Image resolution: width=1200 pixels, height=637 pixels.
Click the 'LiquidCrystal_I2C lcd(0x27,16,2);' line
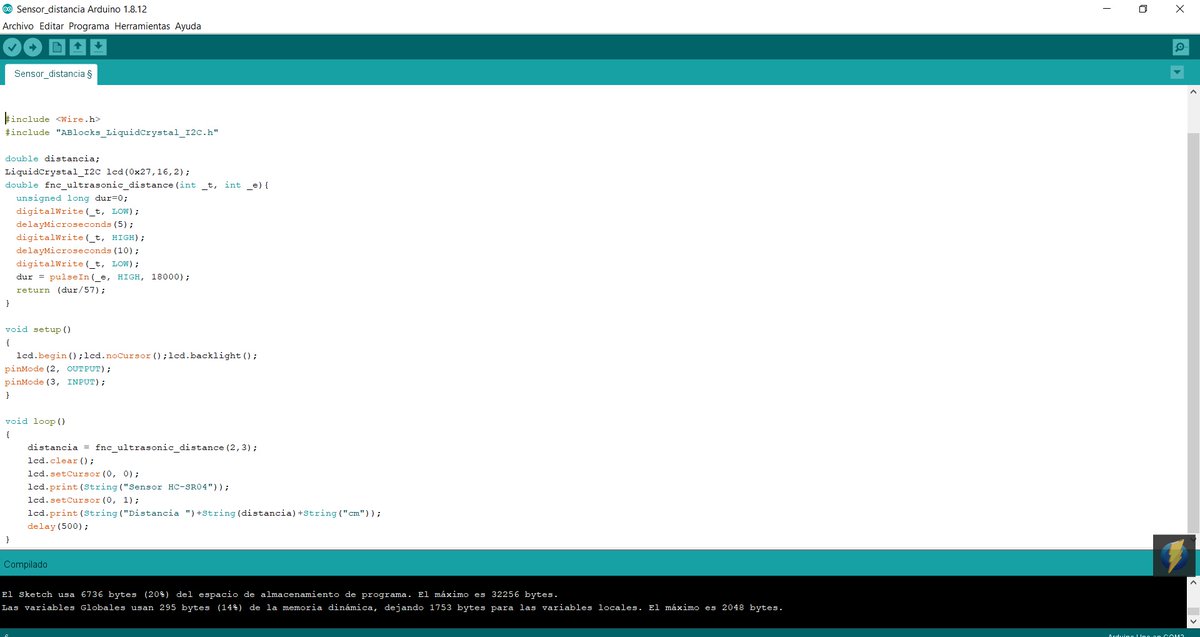(97, 171)
